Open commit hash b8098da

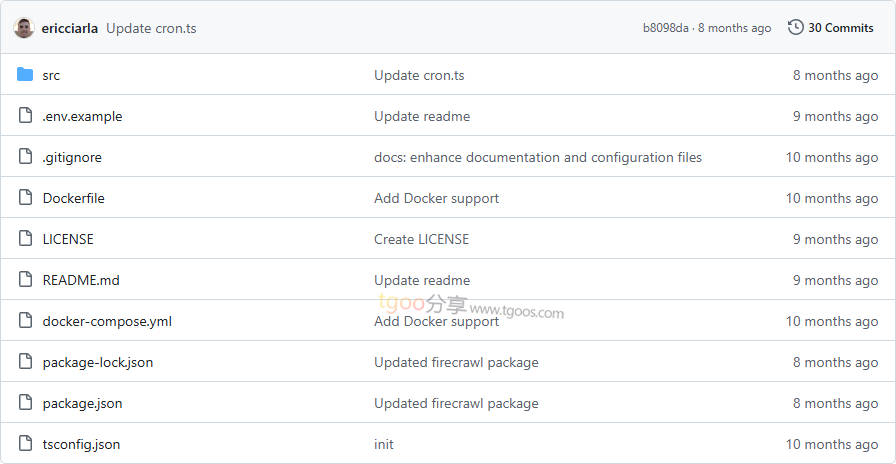click(x=665, y=28)
